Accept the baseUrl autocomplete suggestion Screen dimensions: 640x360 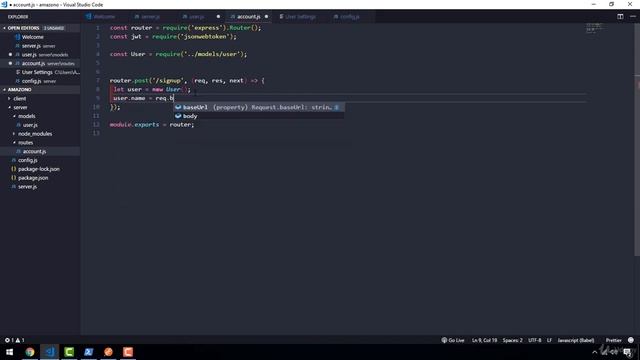tap(258, 107)
